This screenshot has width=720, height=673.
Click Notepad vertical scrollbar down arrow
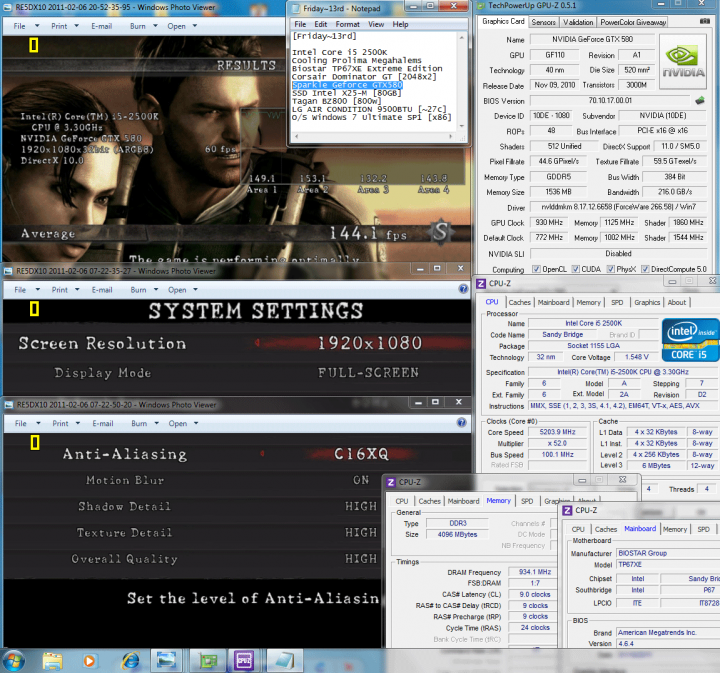tap(461, 126)
